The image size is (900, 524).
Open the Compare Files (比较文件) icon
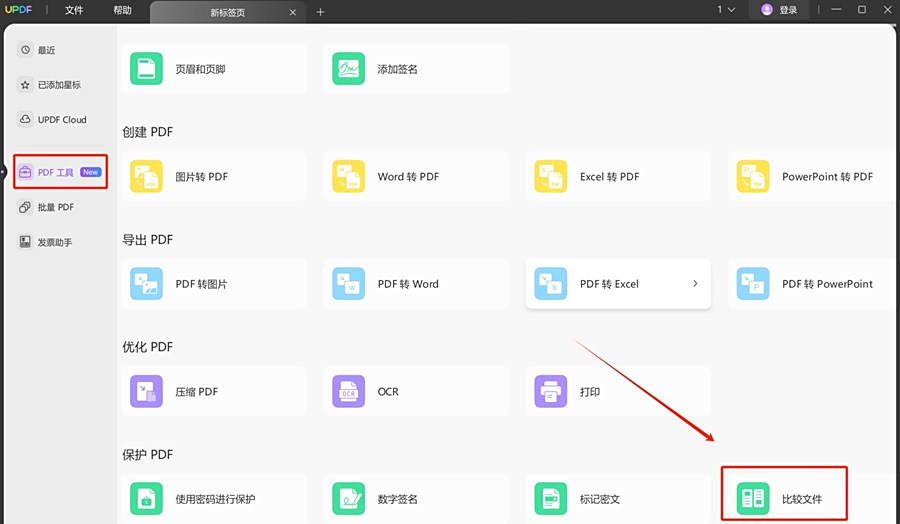752,499
